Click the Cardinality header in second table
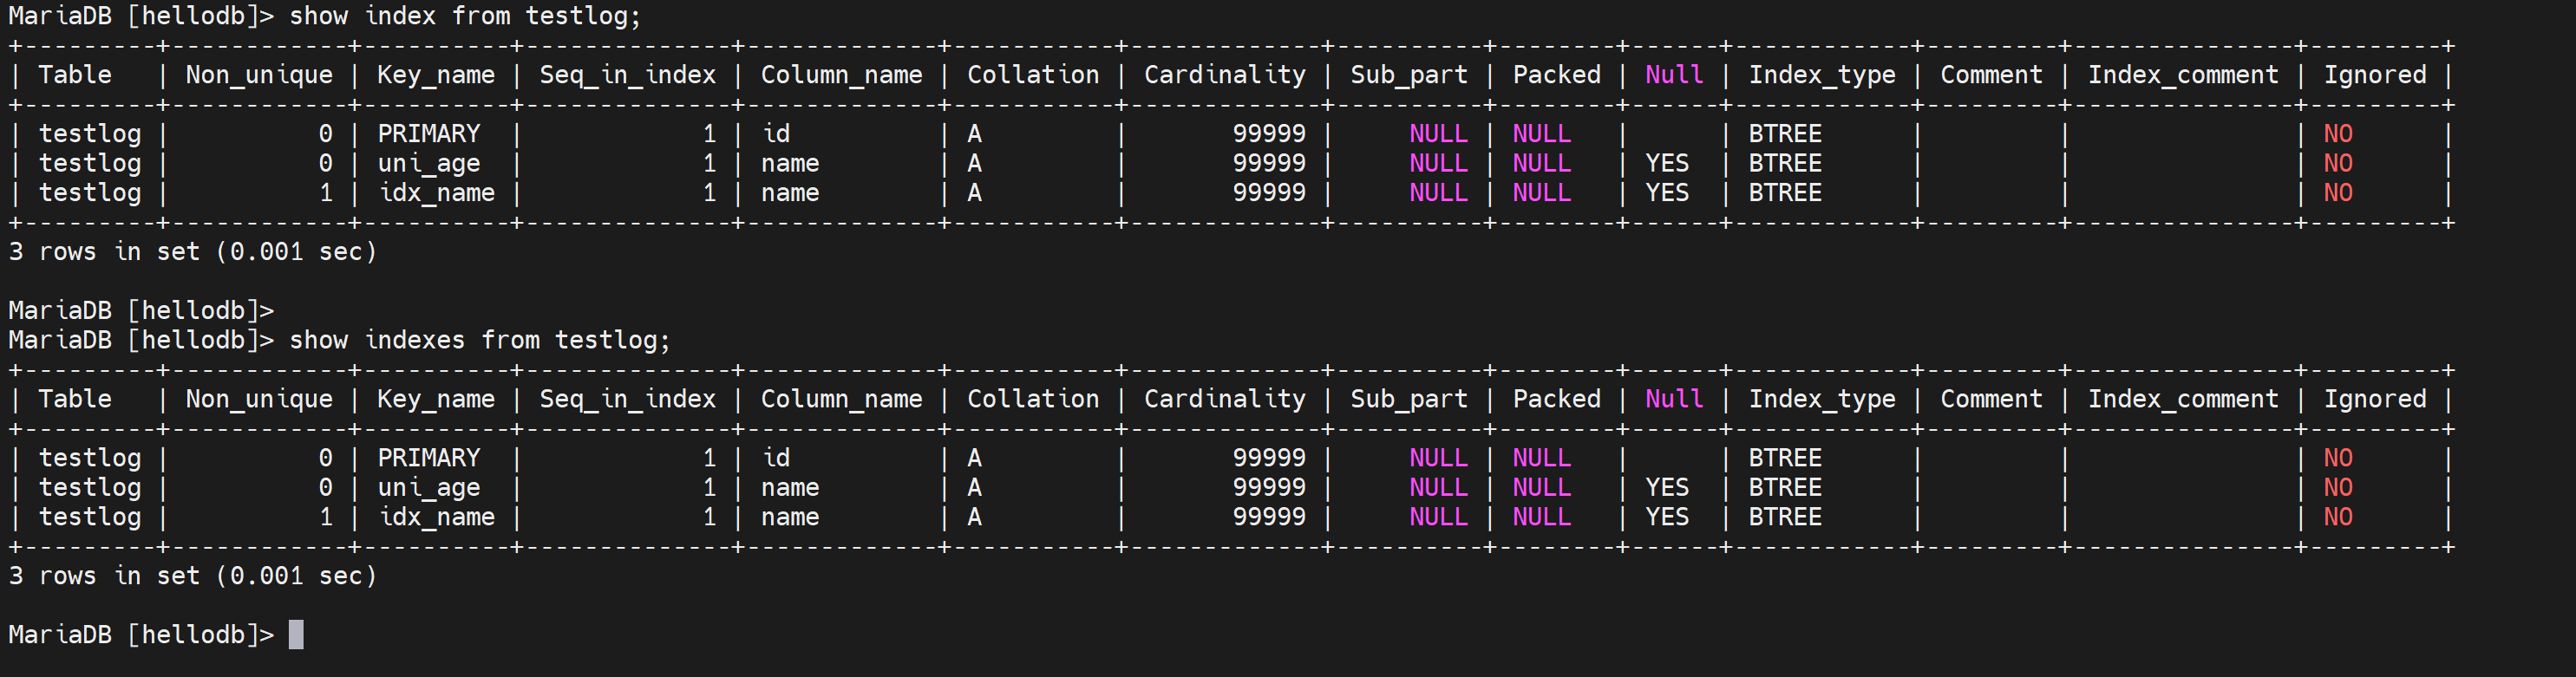Viewport: 2576px width, 677px height. click(1224, 399)
